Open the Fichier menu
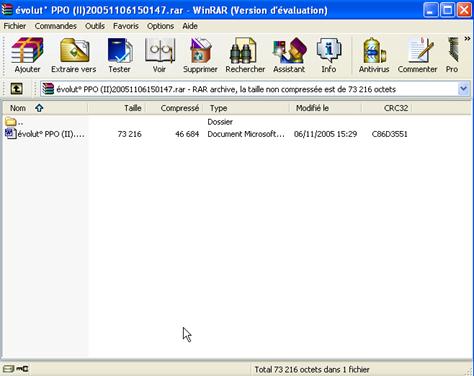This screenshot has height=376, width=474. click(15, 26)
